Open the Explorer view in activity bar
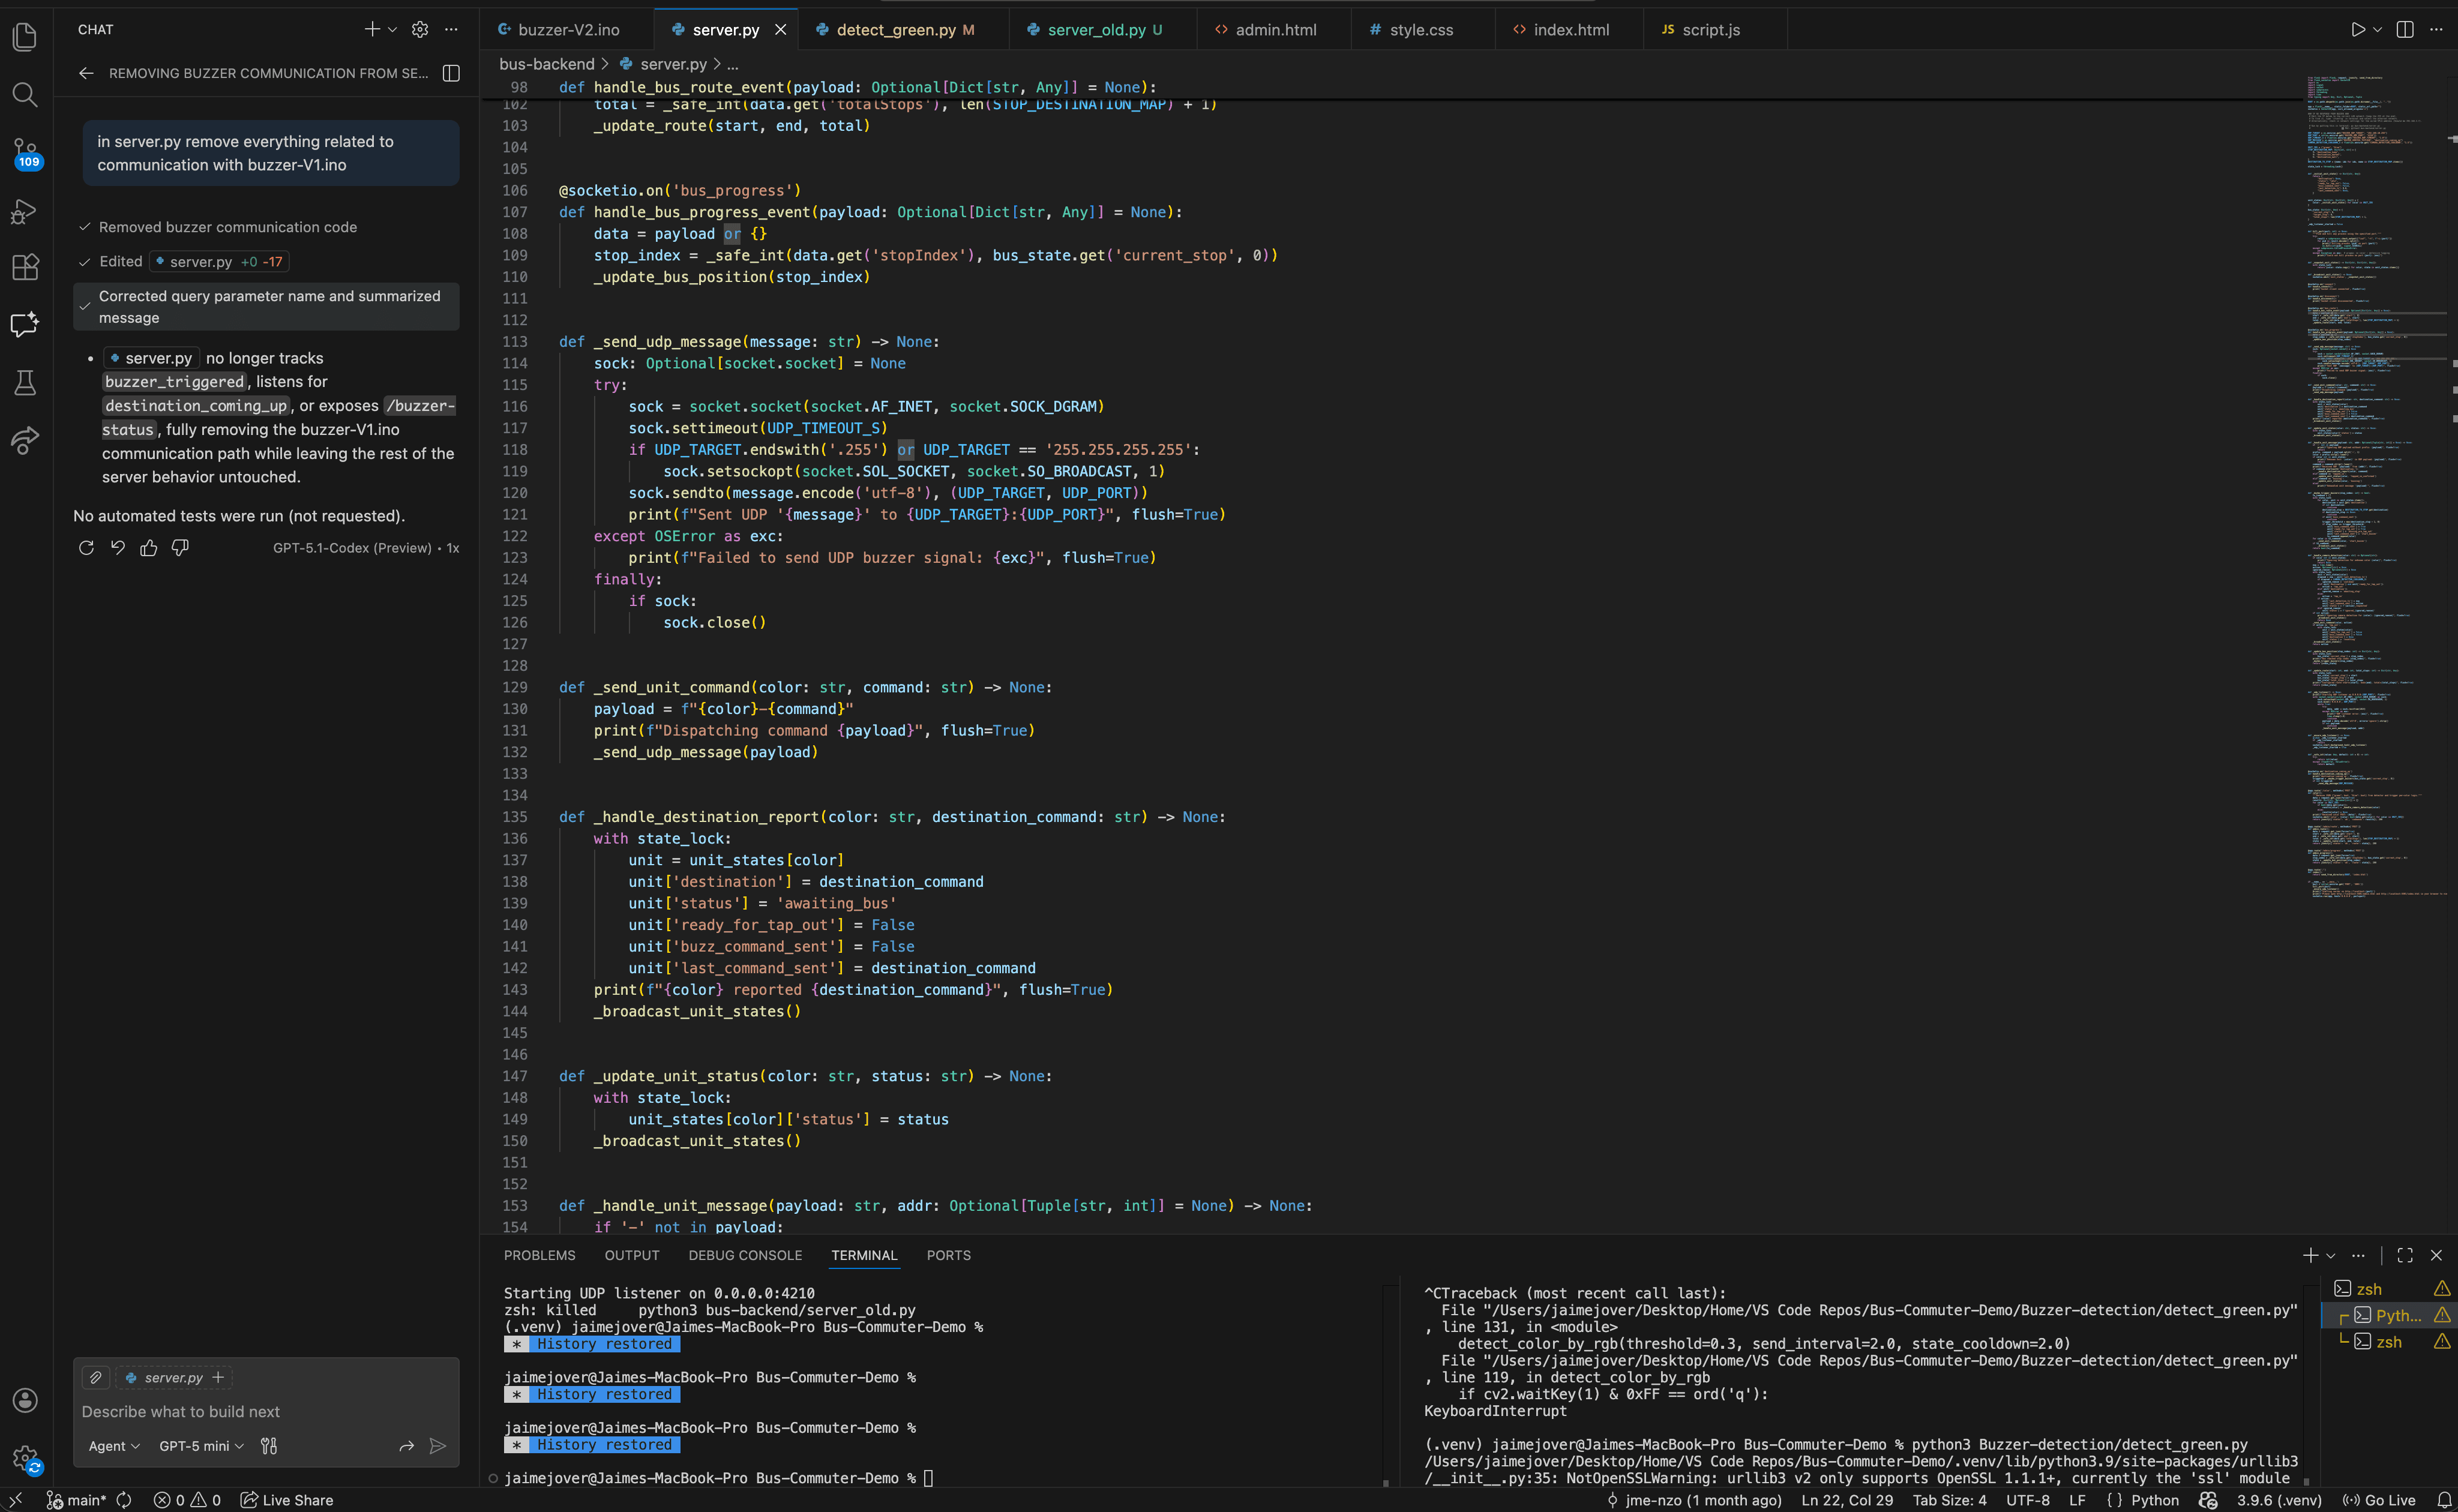Image resolution: width=2458 pixels, height=1512 pixels. (25, 37)
